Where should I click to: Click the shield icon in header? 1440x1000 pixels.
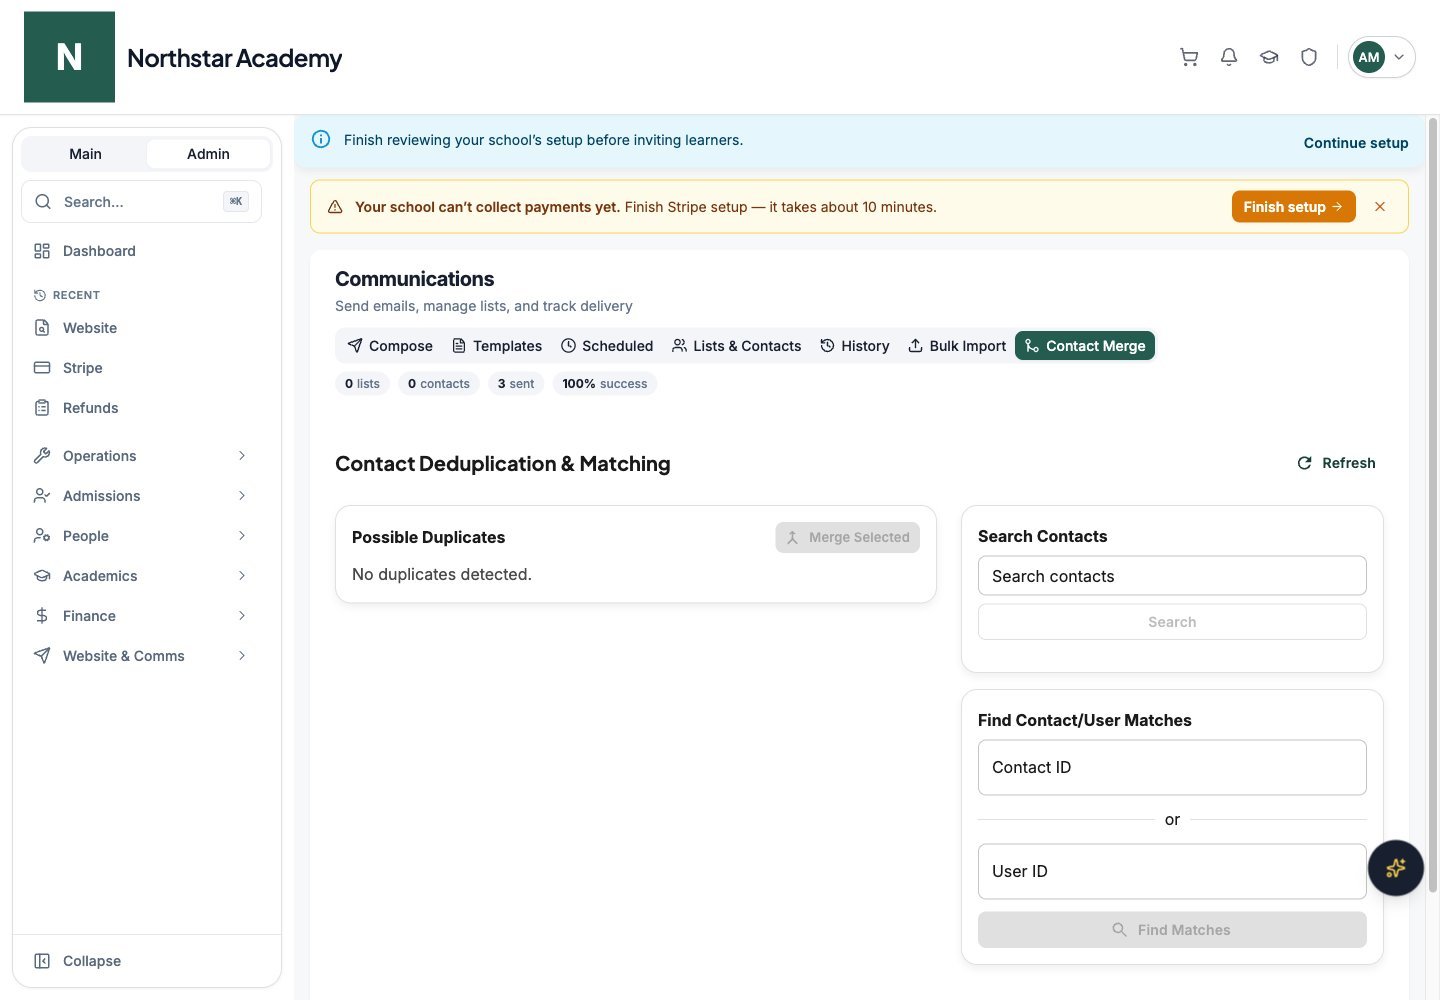click(1309, 57)
